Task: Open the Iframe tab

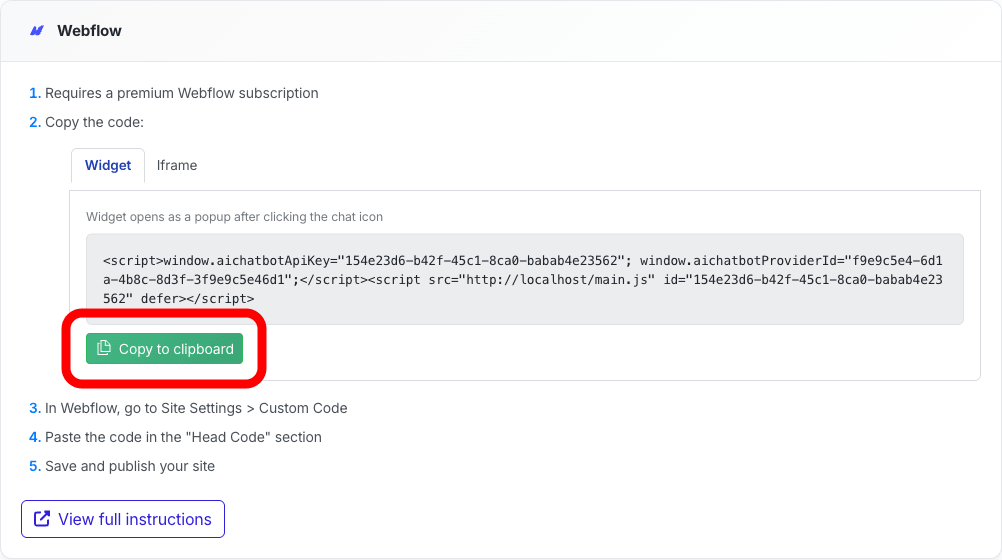Action: (x=177, y=166)
